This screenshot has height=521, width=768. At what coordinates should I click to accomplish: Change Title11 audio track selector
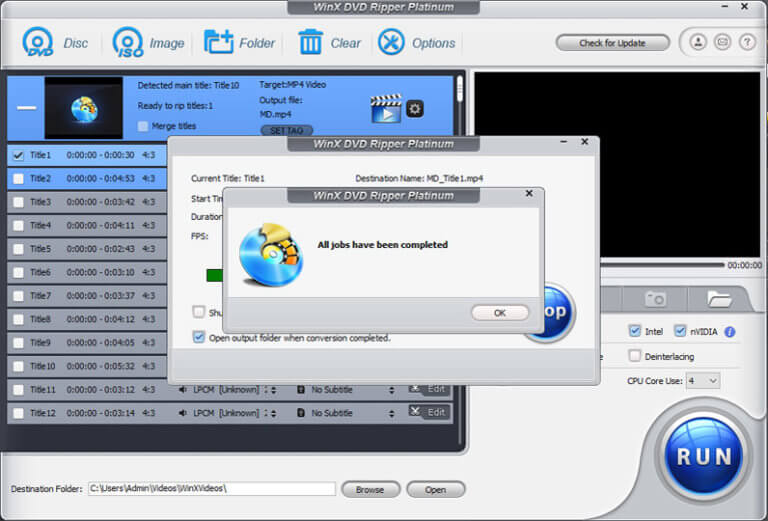273,390
